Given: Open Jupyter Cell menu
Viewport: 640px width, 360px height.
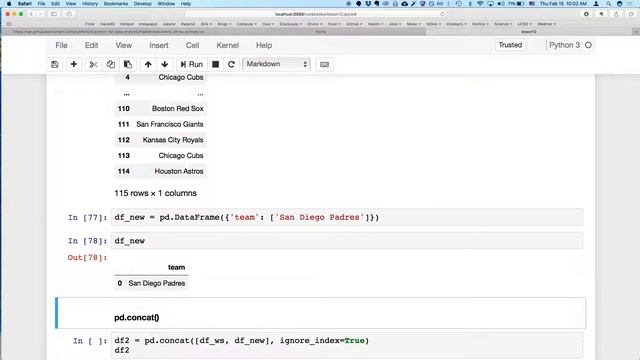Looking at the screenshot, I should (x=193, y=45).
